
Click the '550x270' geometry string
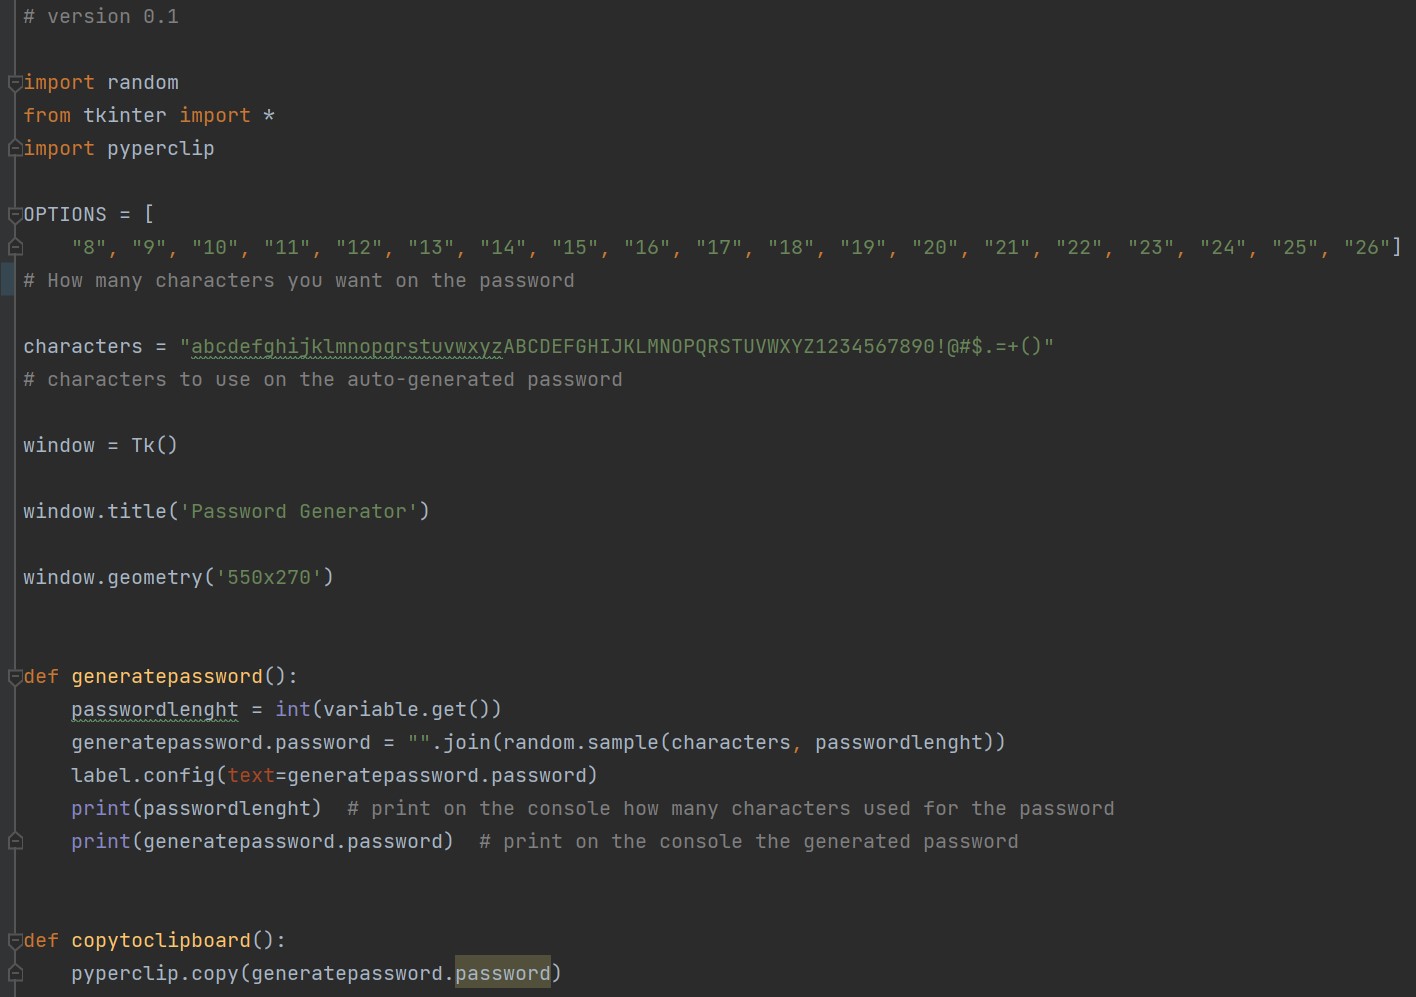coord(269,578)
